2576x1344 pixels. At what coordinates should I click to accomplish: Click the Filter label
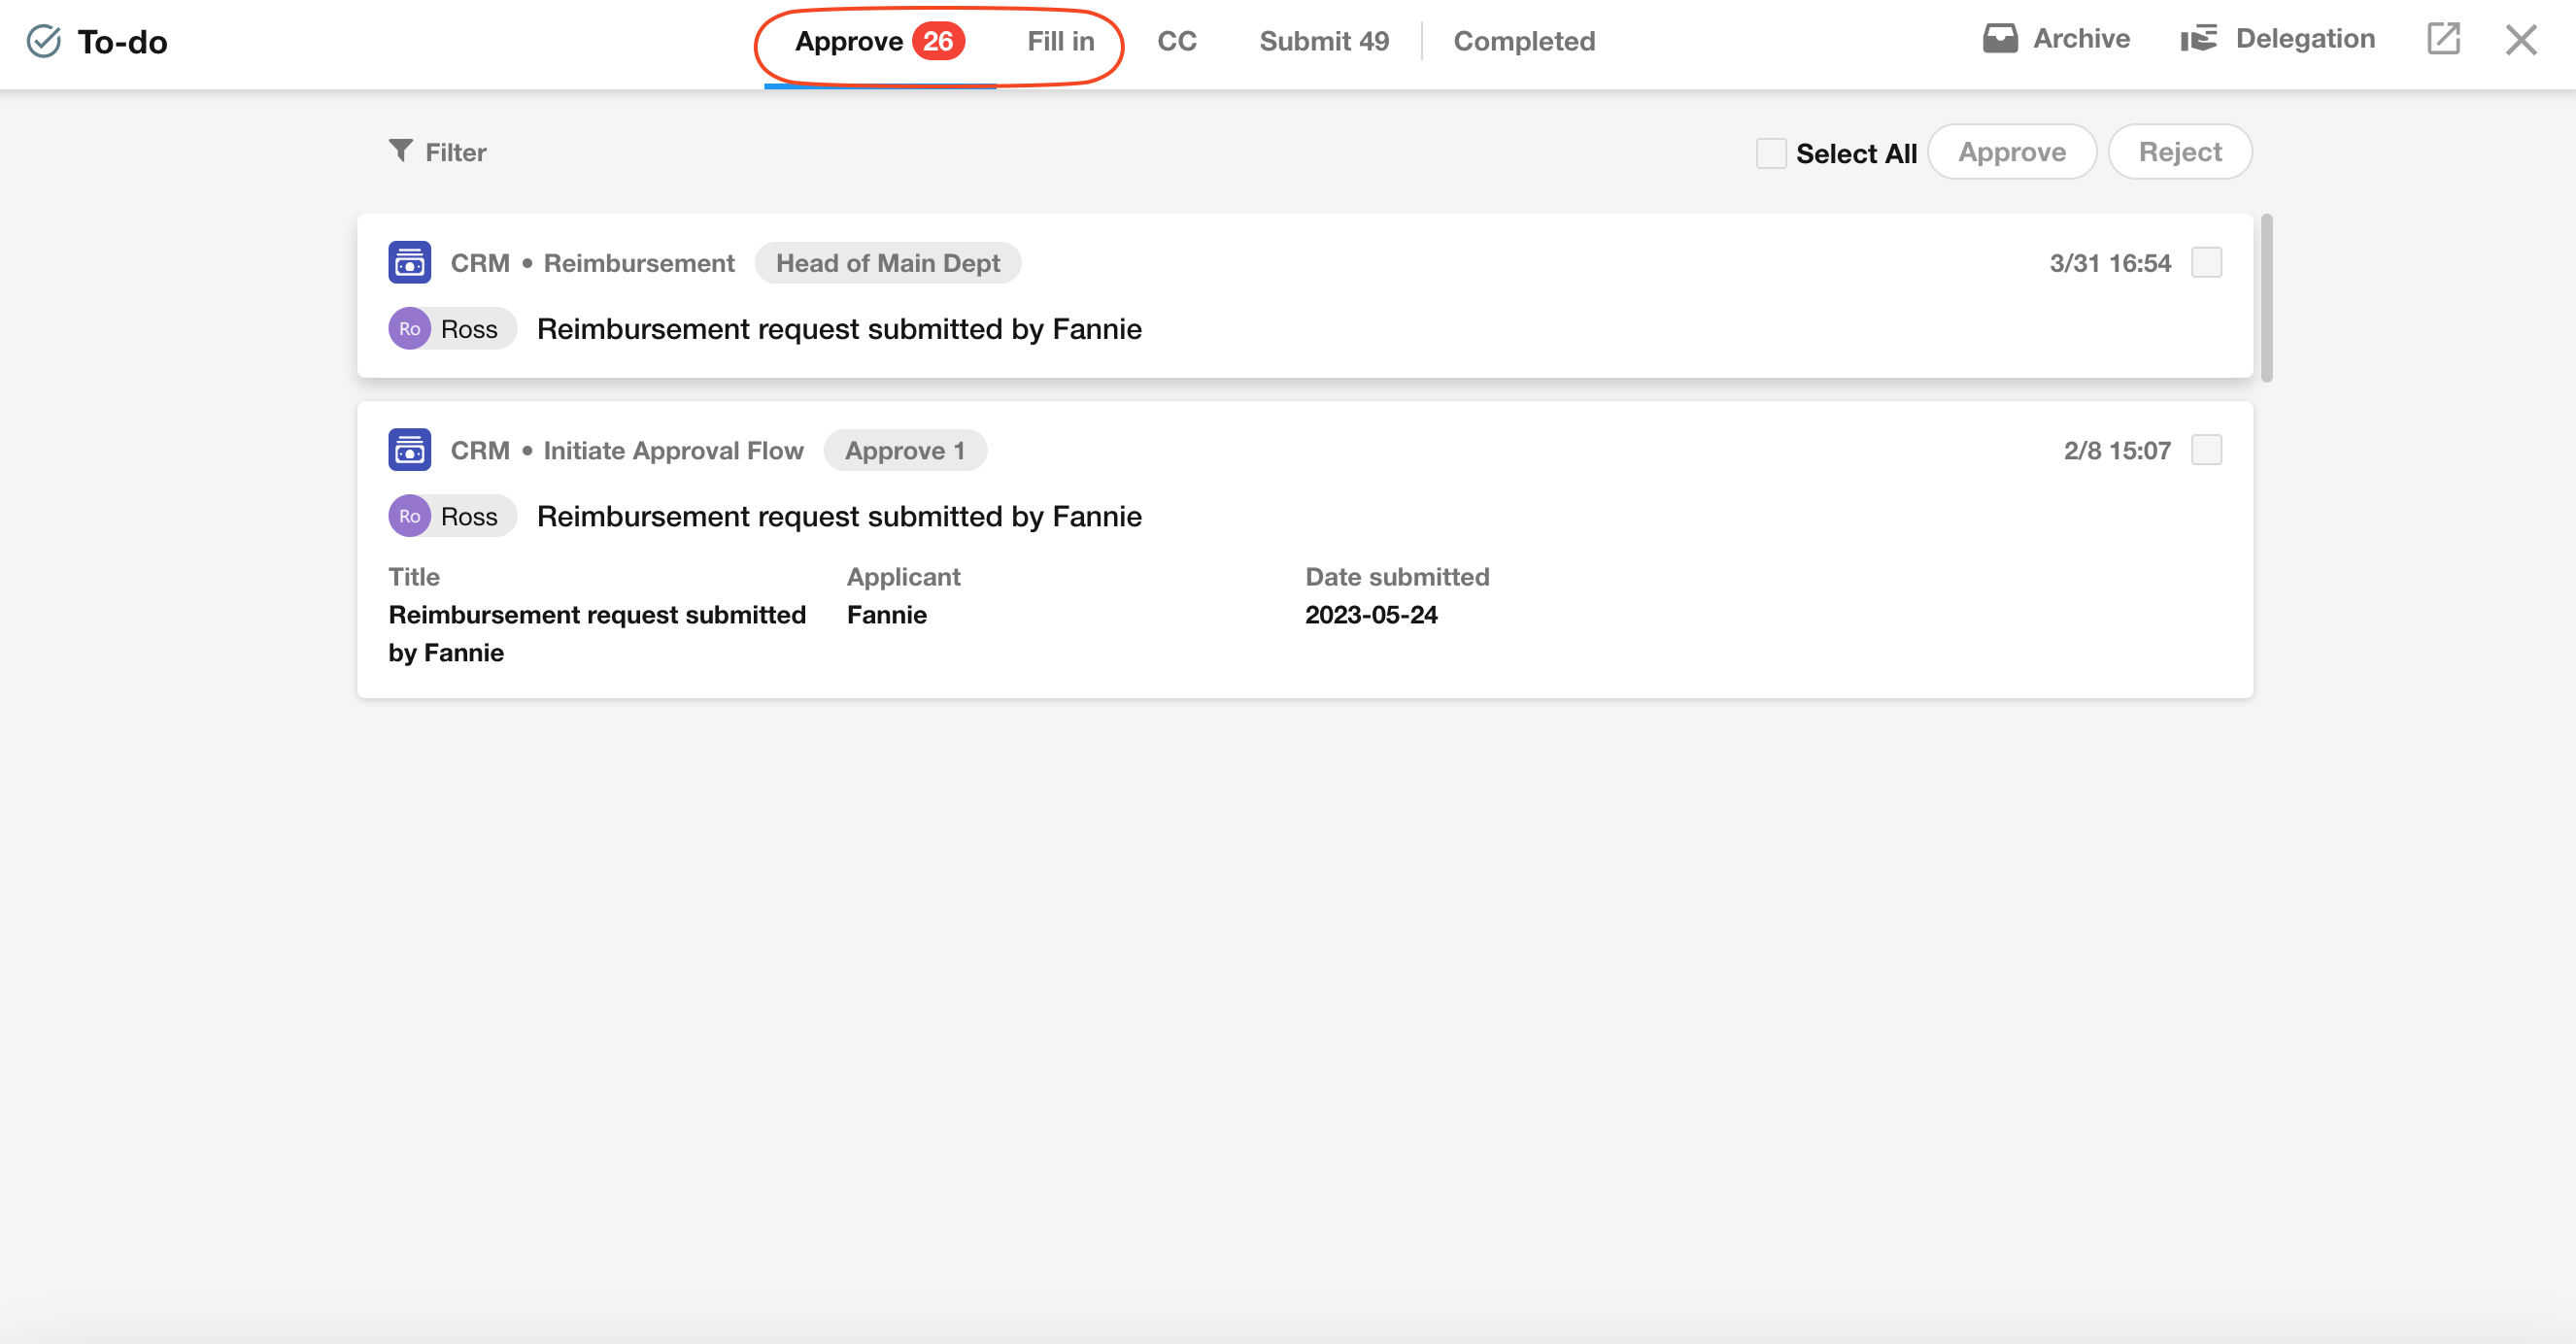(x=456, y=152)
